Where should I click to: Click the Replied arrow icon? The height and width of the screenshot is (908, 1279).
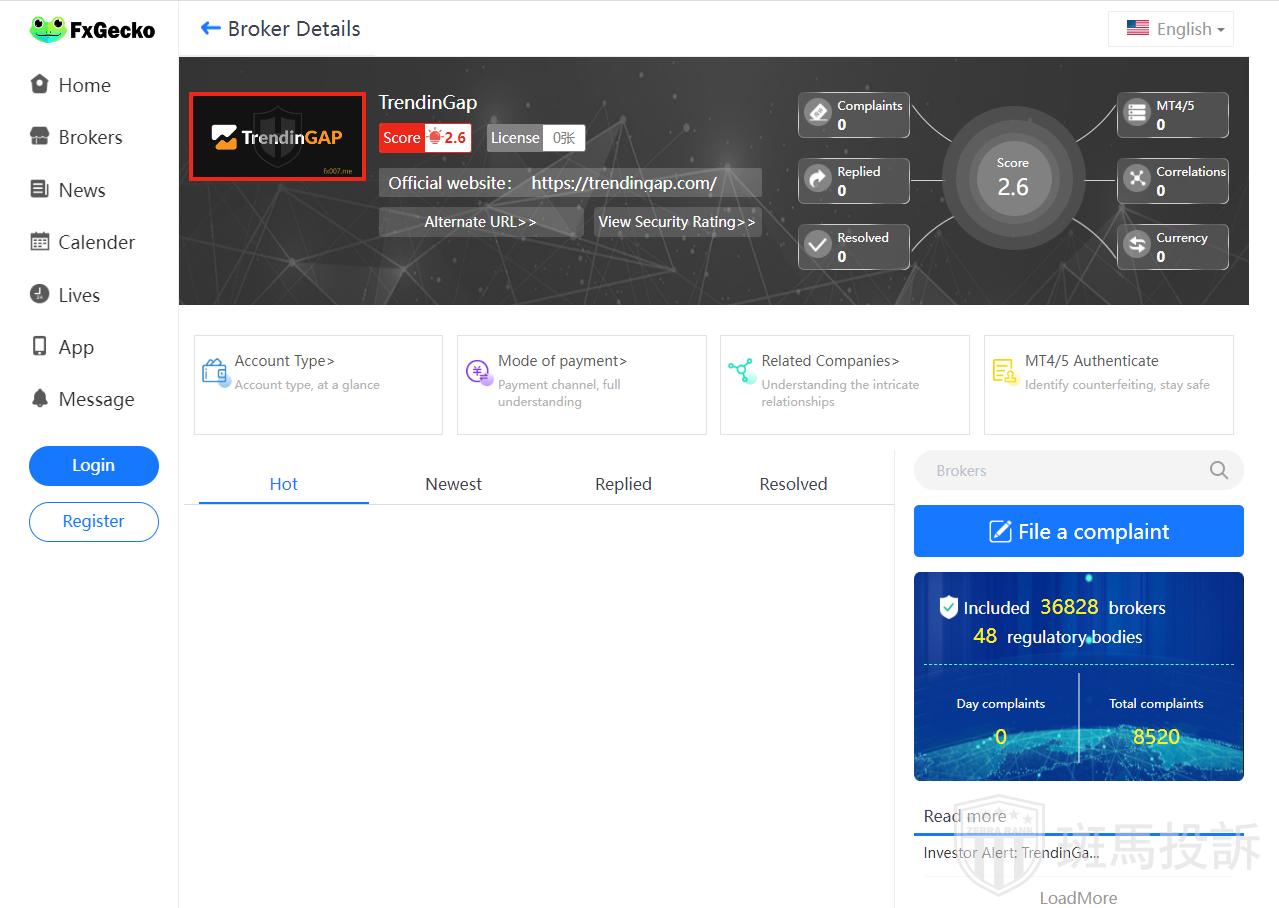coord(818,179)
